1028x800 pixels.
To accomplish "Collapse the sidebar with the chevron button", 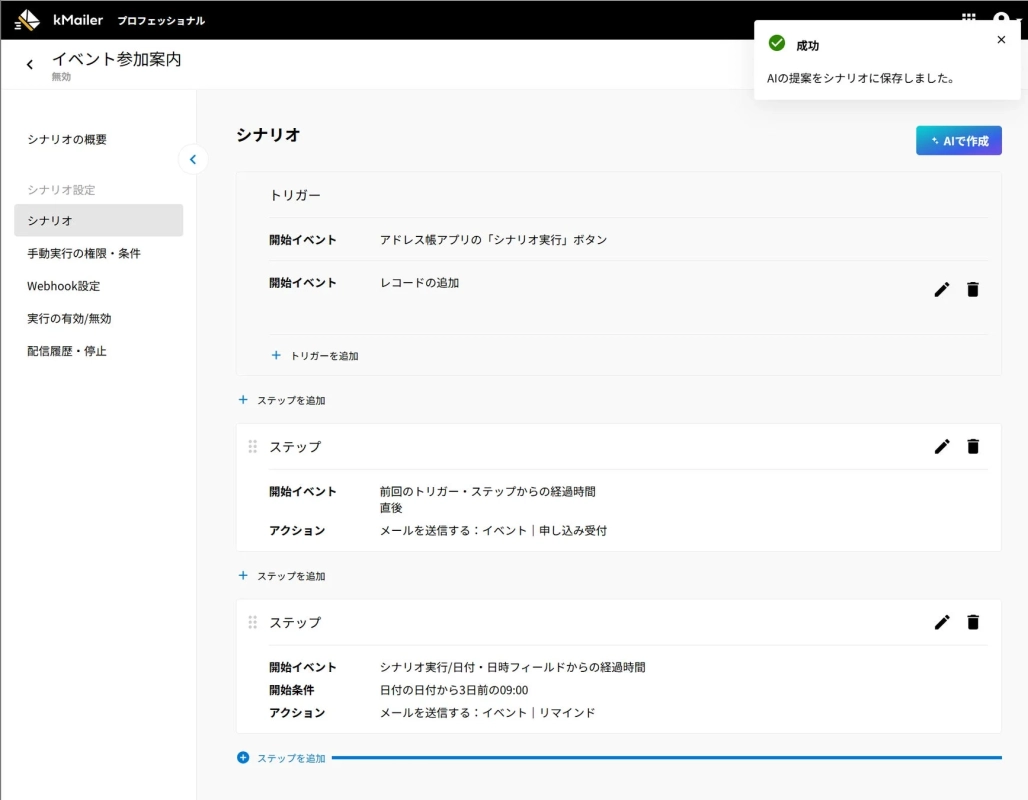I will (193, 159).
